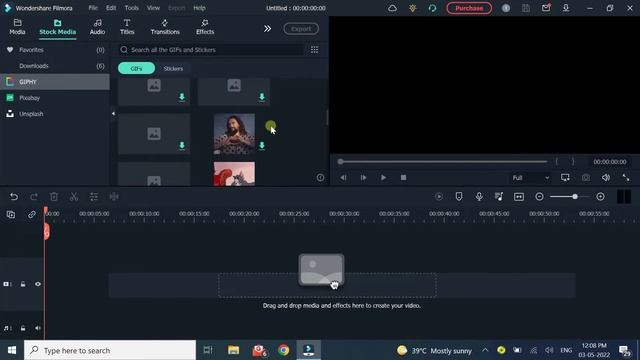Click the undo arrow in timeline toolbar

coord(14,197)
